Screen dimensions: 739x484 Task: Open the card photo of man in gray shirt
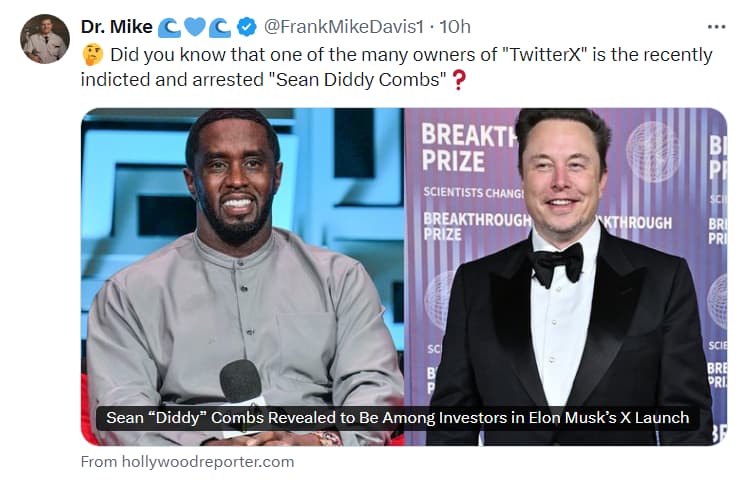point(242,277)
